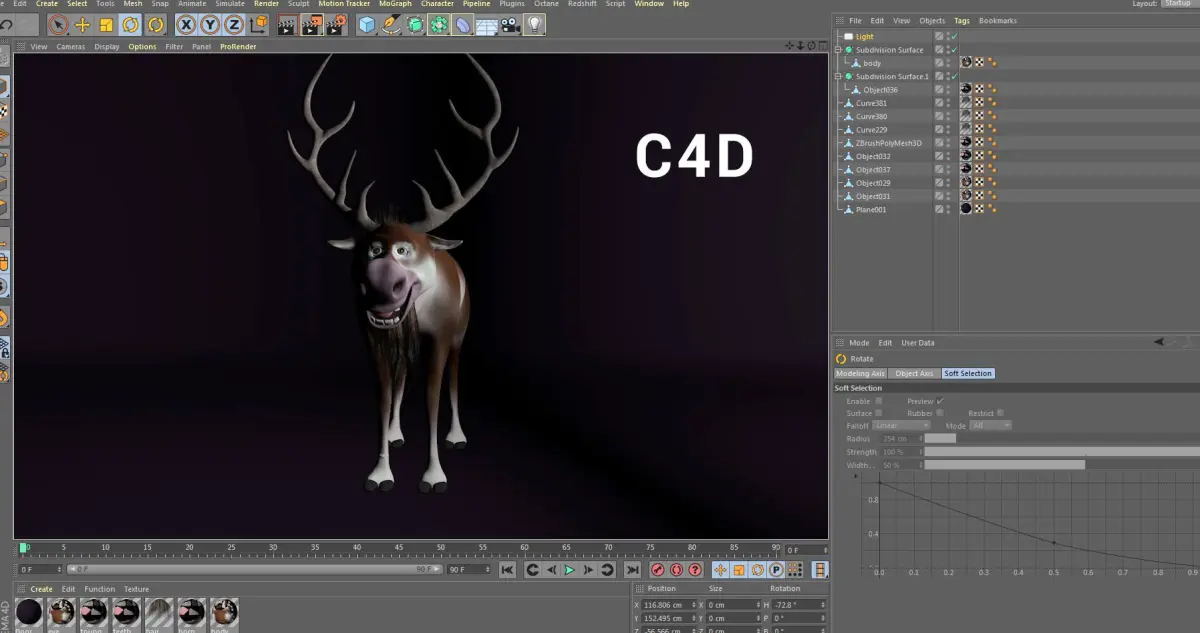This screenshot has width=1200, height=633.
Task: Check the Enable soft selection checkbox
Action: 879,401
